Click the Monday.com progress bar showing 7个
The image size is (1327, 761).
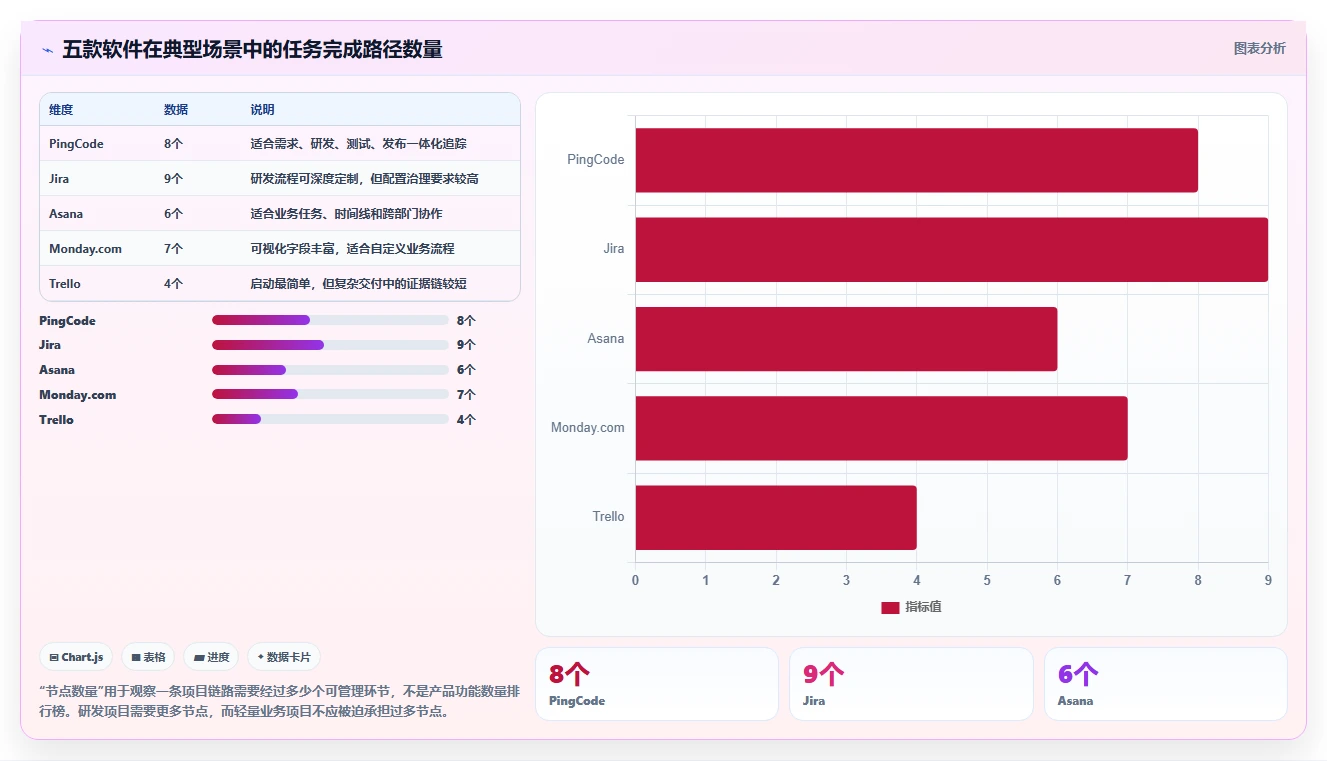coord(330,395)
